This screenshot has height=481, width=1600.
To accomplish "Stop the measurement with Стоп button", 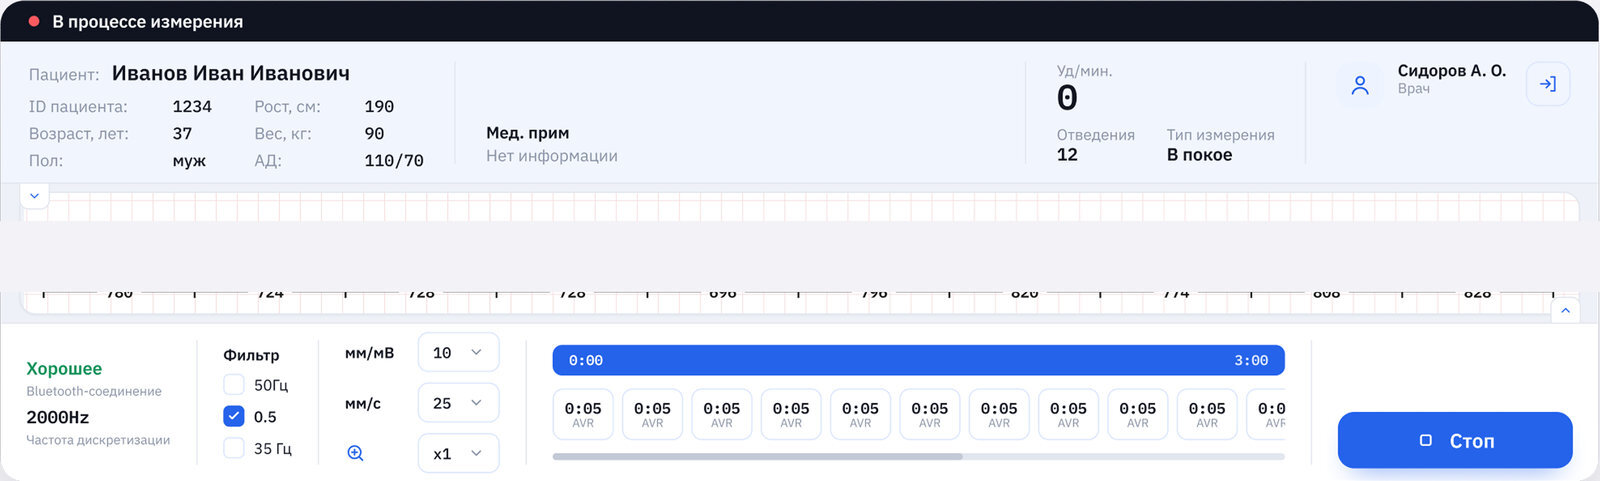I will point(1455,440).
